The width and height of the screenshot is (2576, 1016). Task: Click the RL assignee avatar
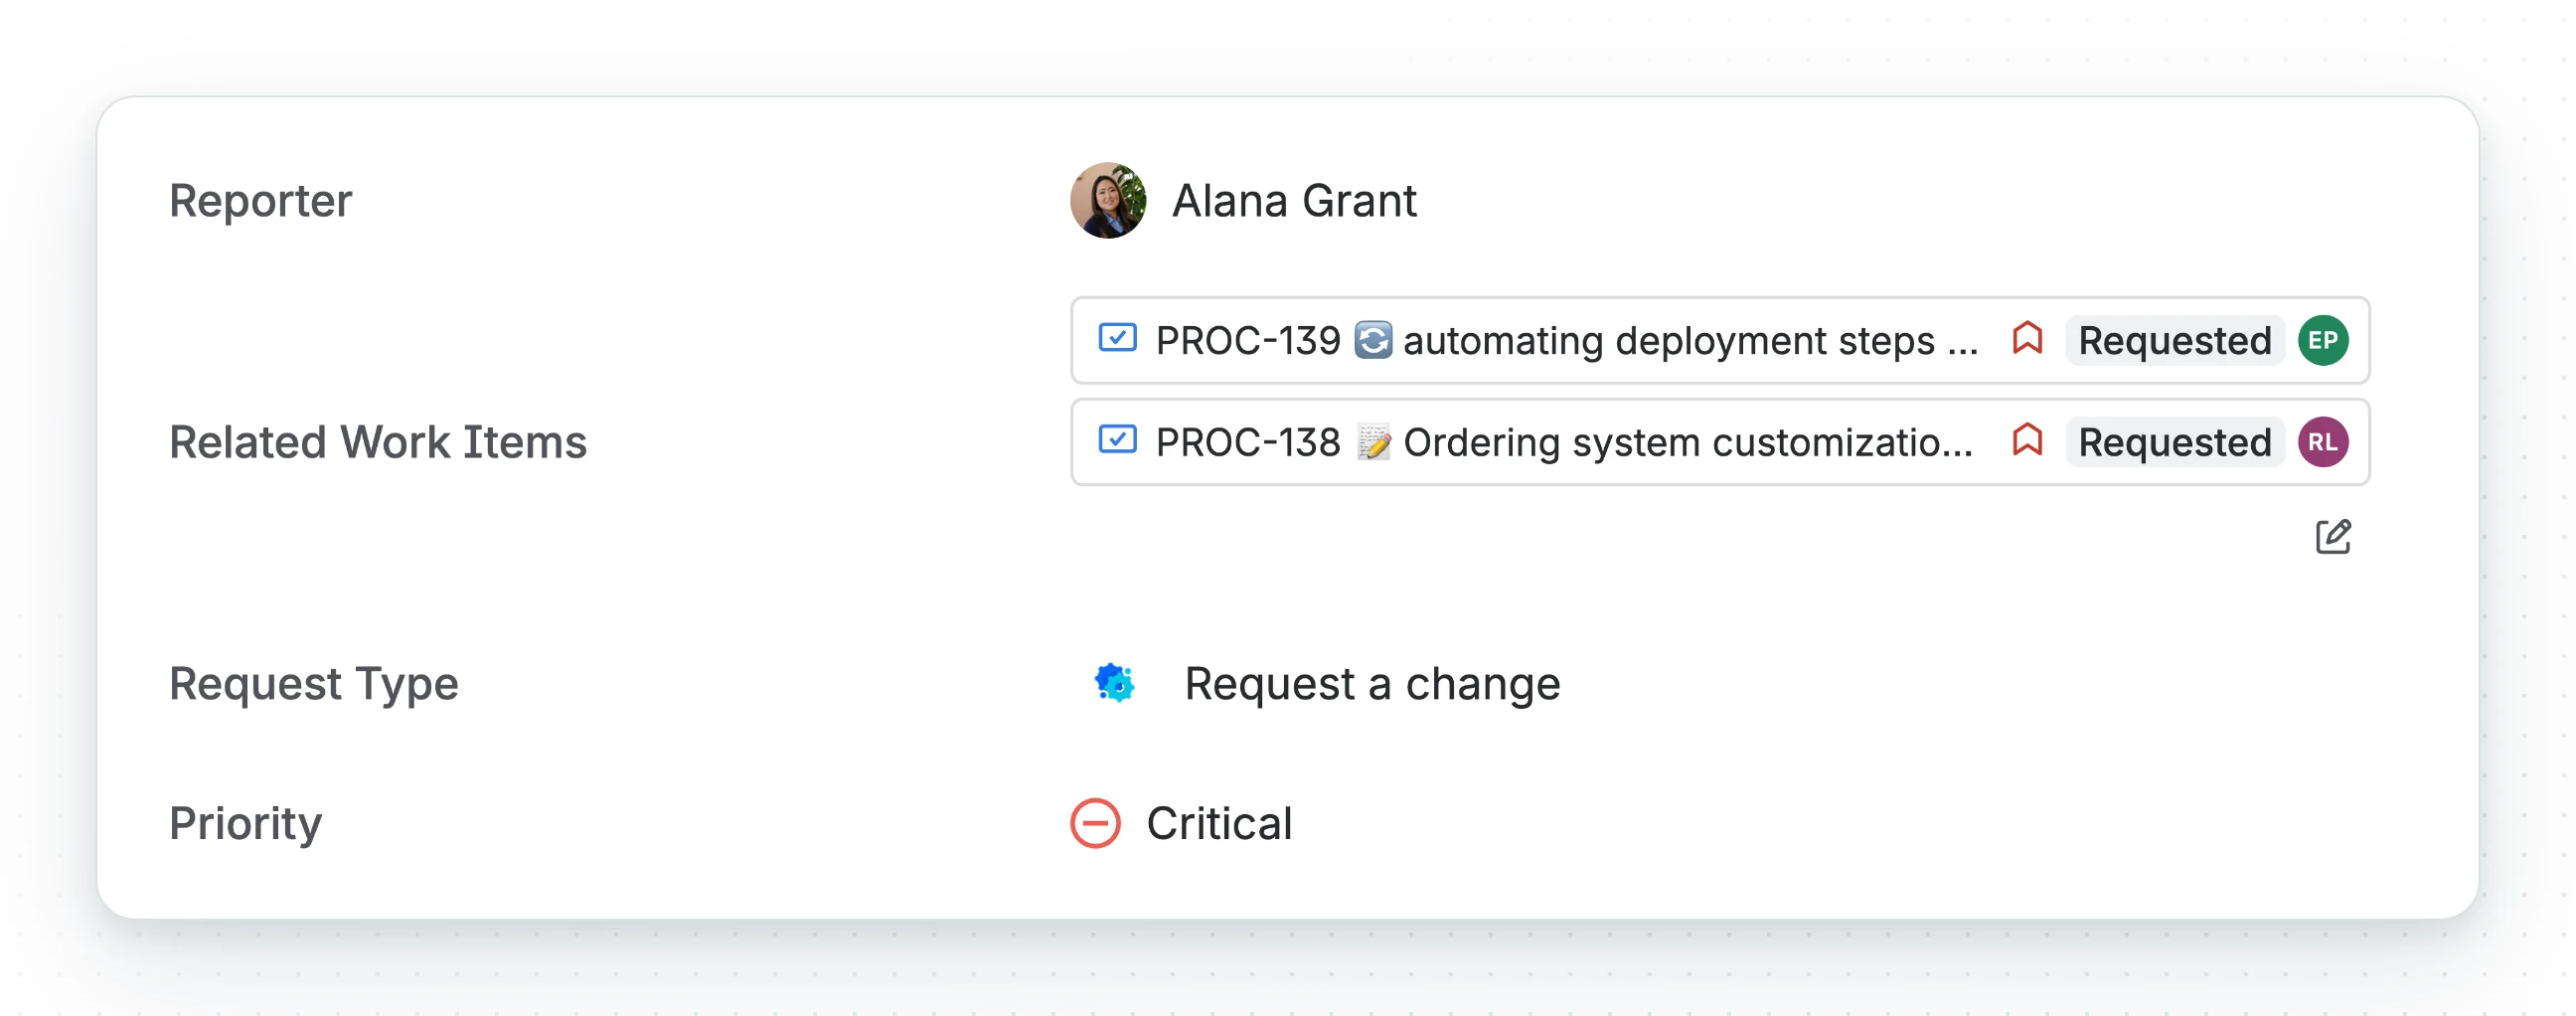(2323, 442)
